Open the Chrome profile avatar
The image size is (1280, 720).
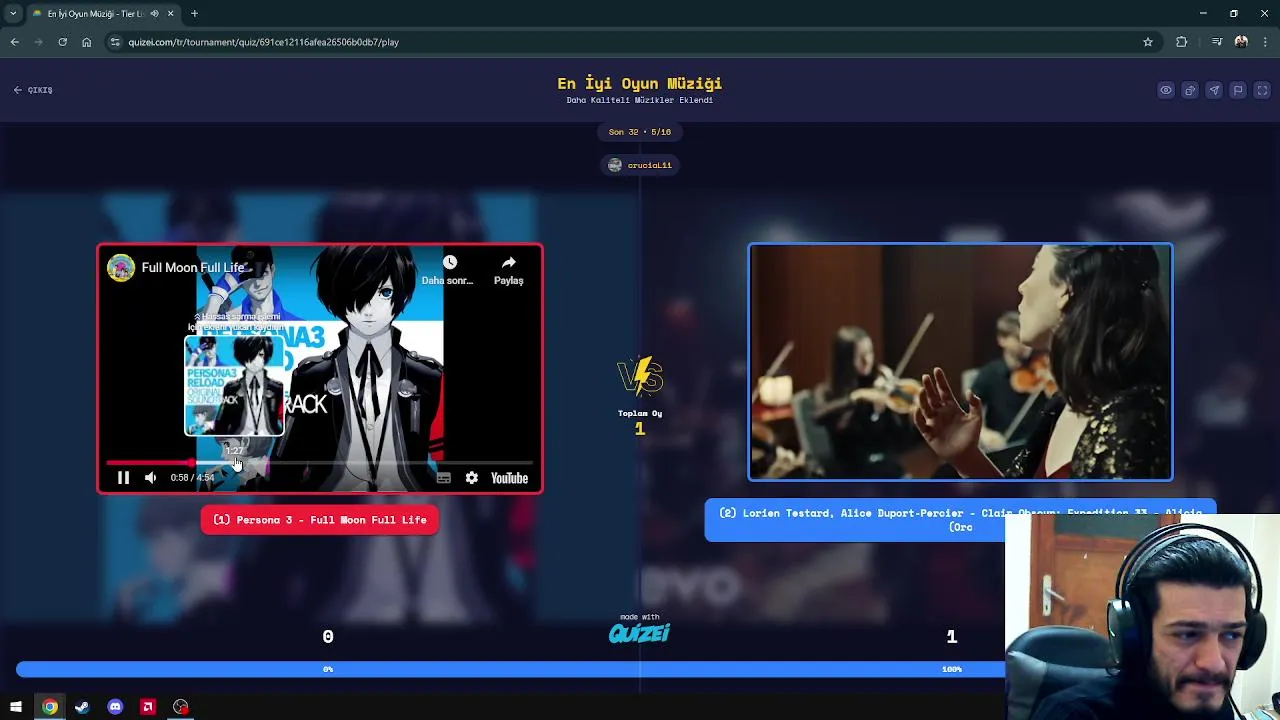tap(1241, 42)
